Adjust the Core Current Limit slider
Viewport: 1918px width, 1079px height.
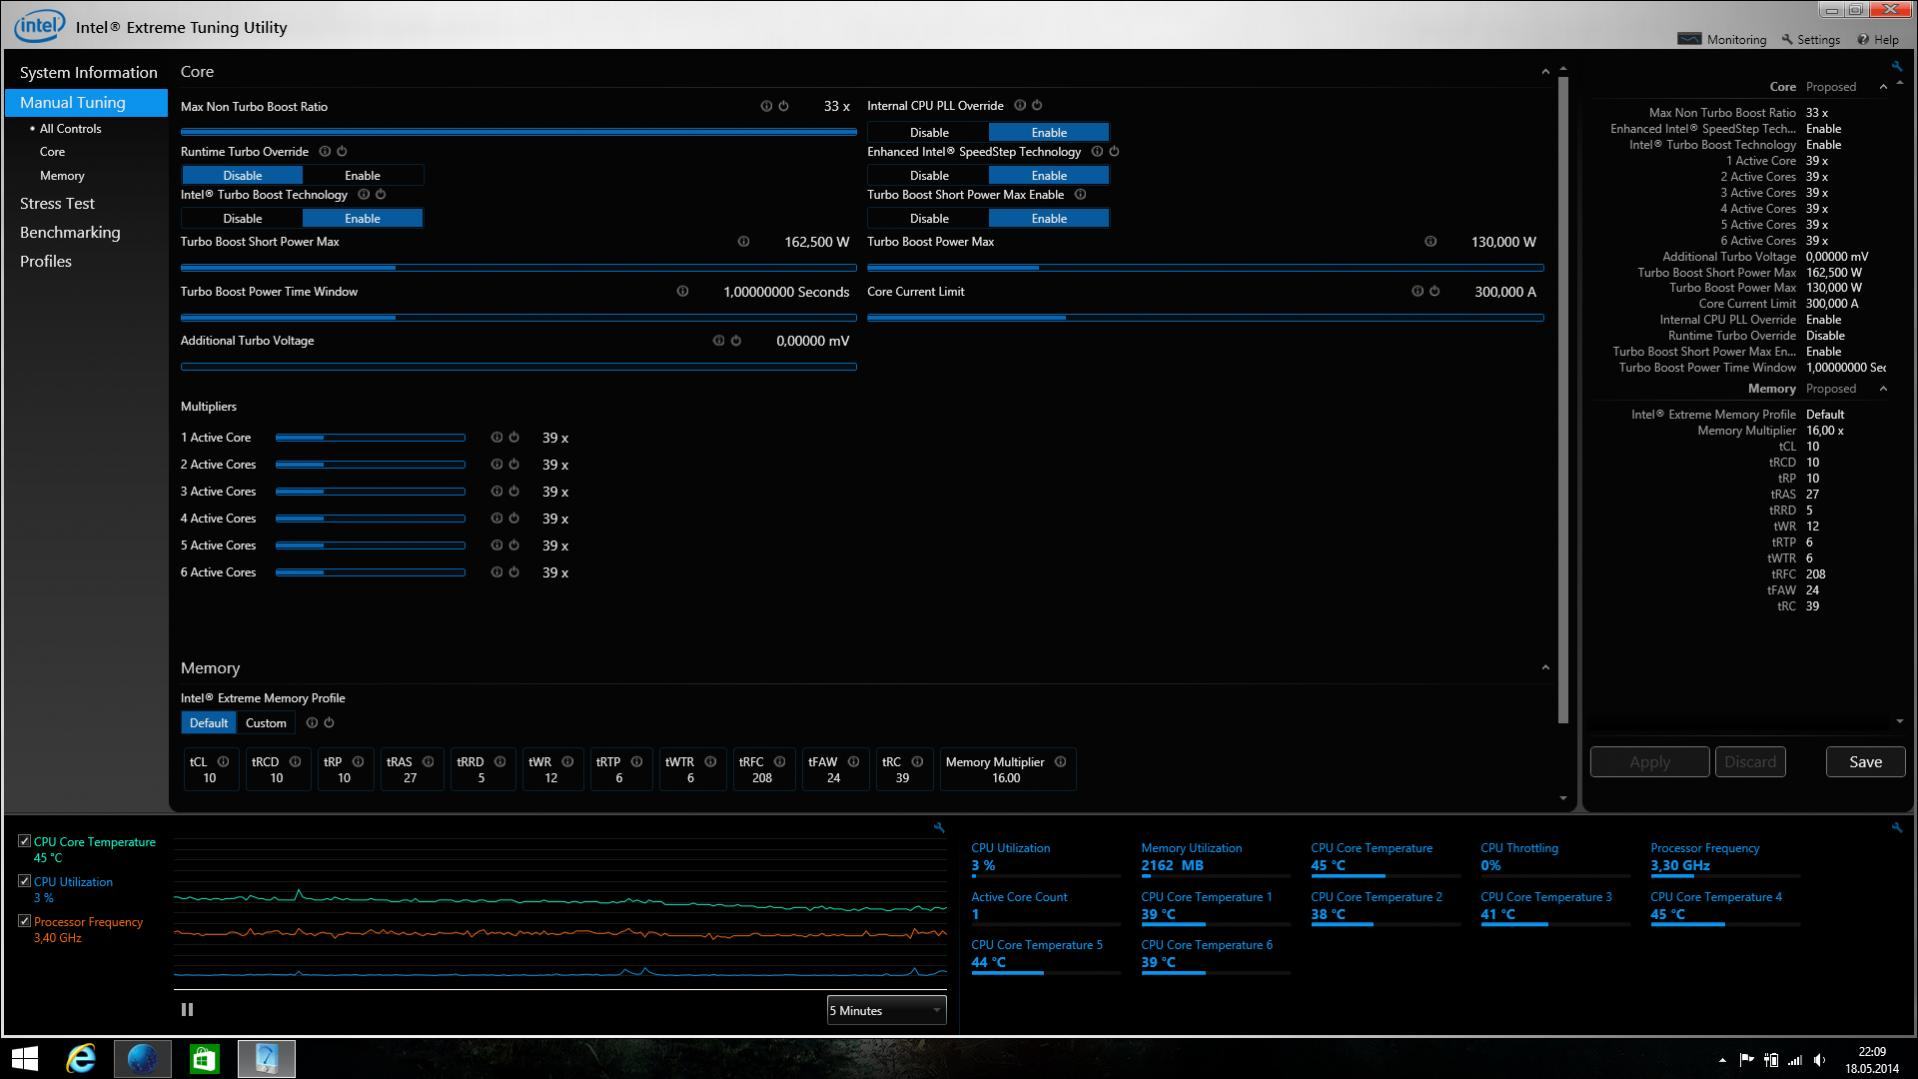pyautogui.click(x=1205, y=318)
